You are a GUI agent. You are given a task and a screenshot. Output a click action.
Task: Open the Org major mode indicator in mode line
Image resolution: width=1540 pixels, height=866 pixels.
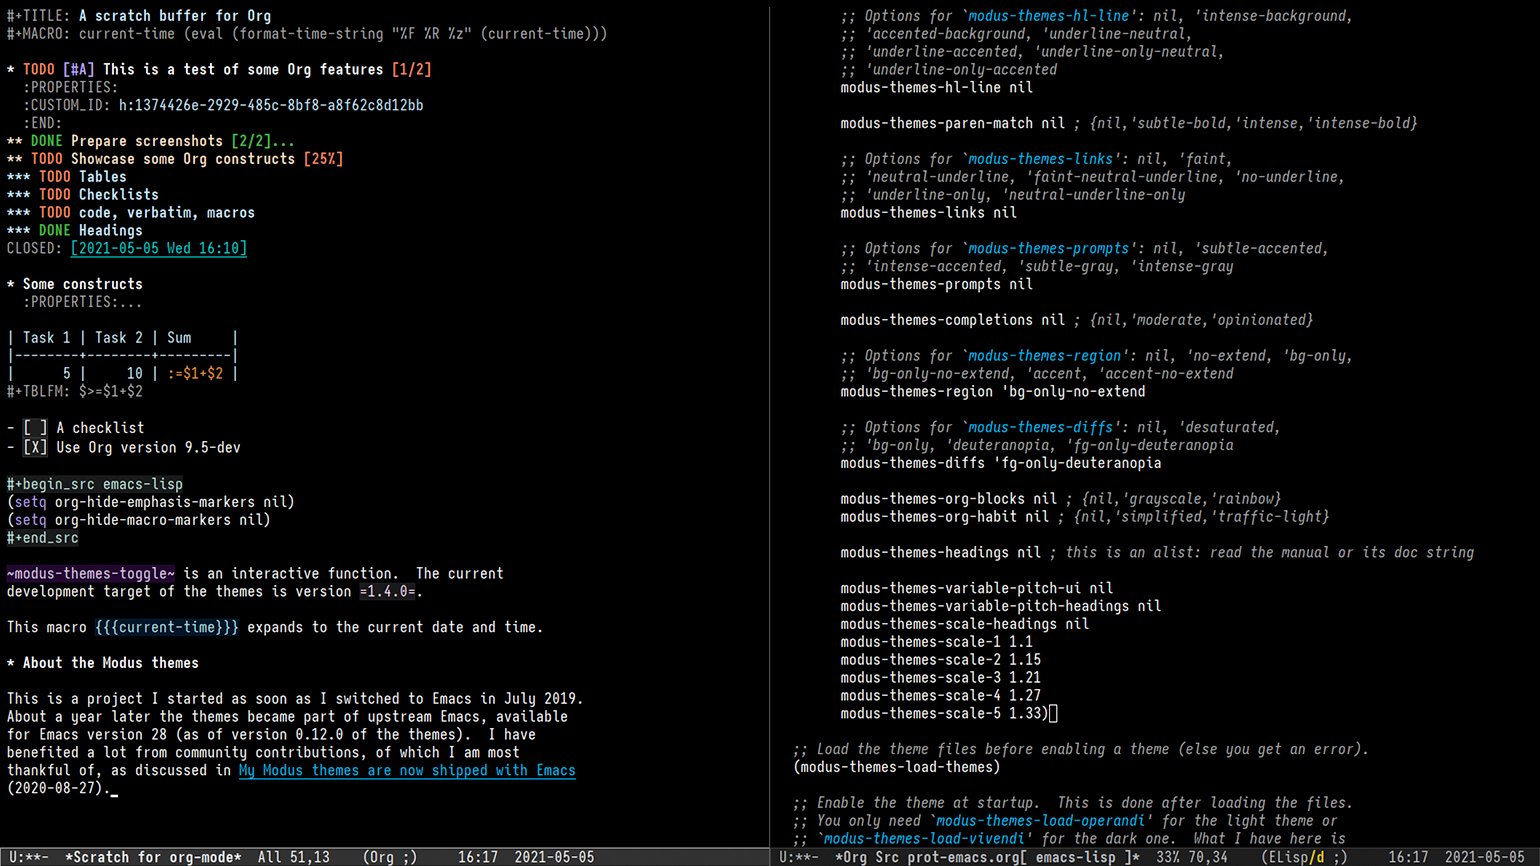tap(390, 857)
